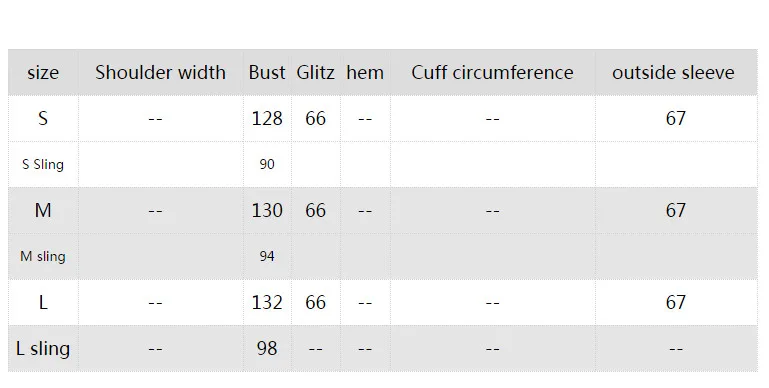Select bust value 132 in L row
769x388 pixels.
pyautogui.click(x=267, y=302)
